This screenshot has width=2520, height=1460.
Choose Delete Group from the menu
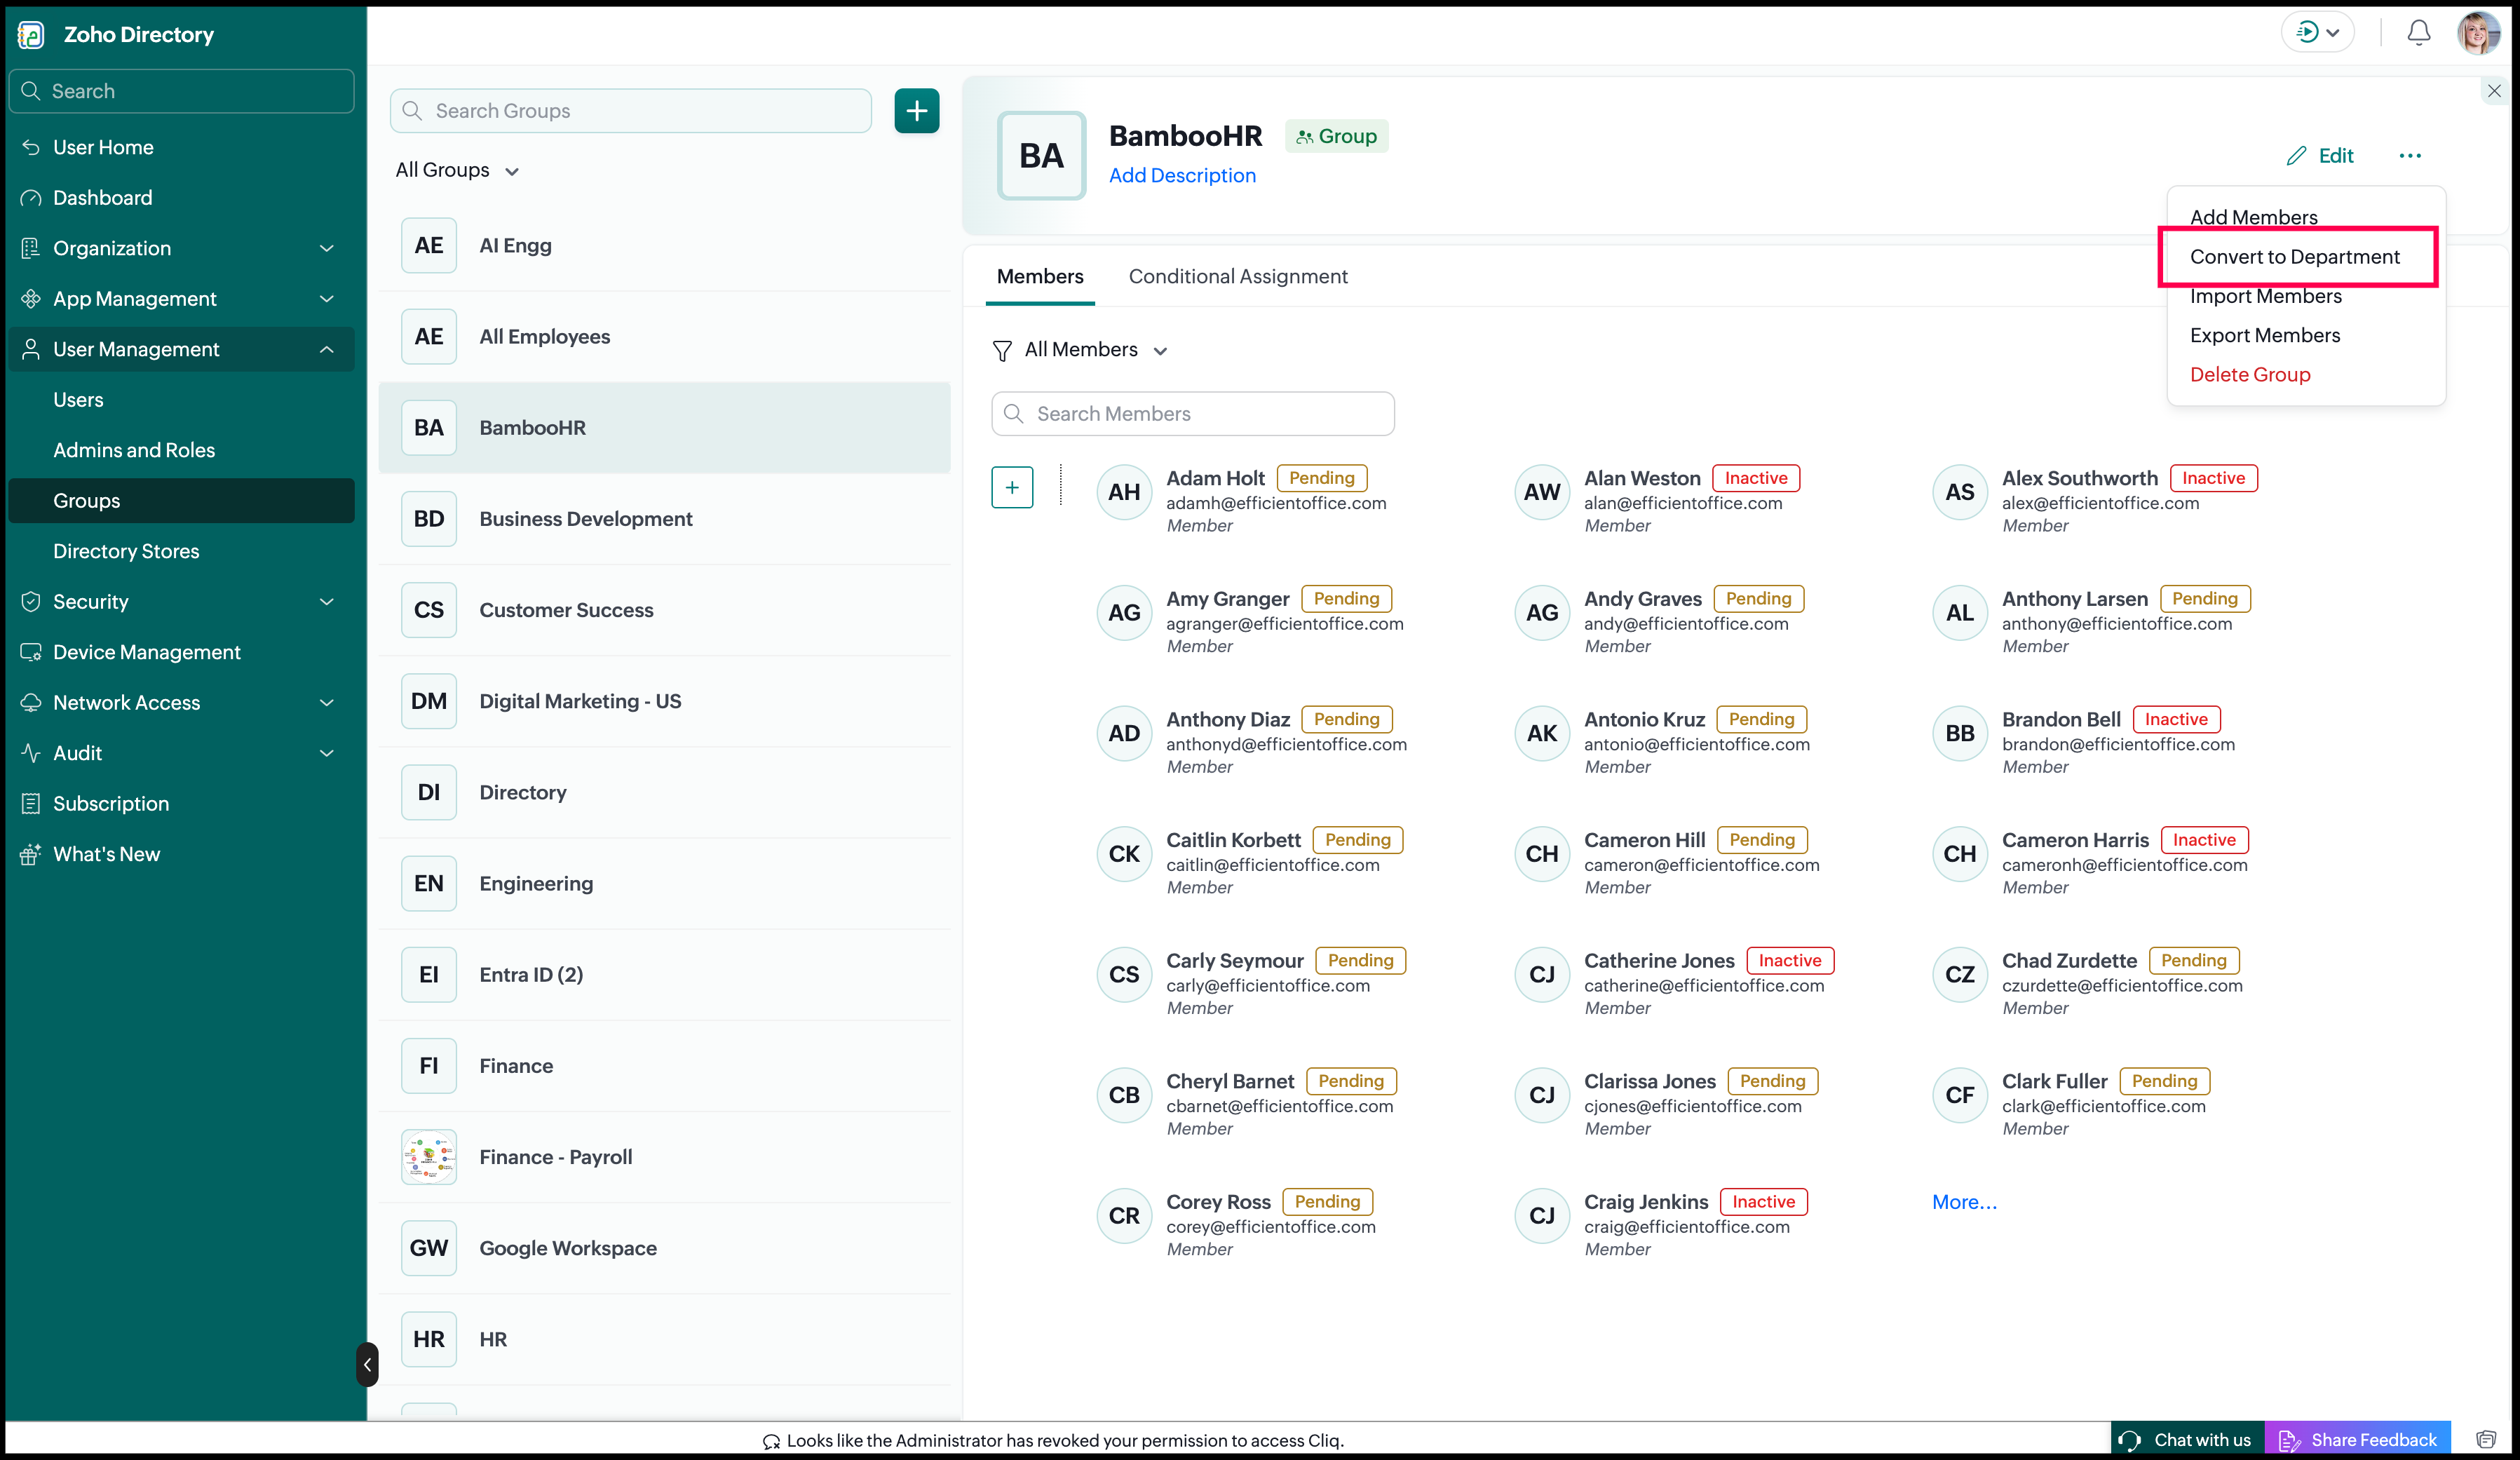pyautogui.click(x=2250, y=375)
